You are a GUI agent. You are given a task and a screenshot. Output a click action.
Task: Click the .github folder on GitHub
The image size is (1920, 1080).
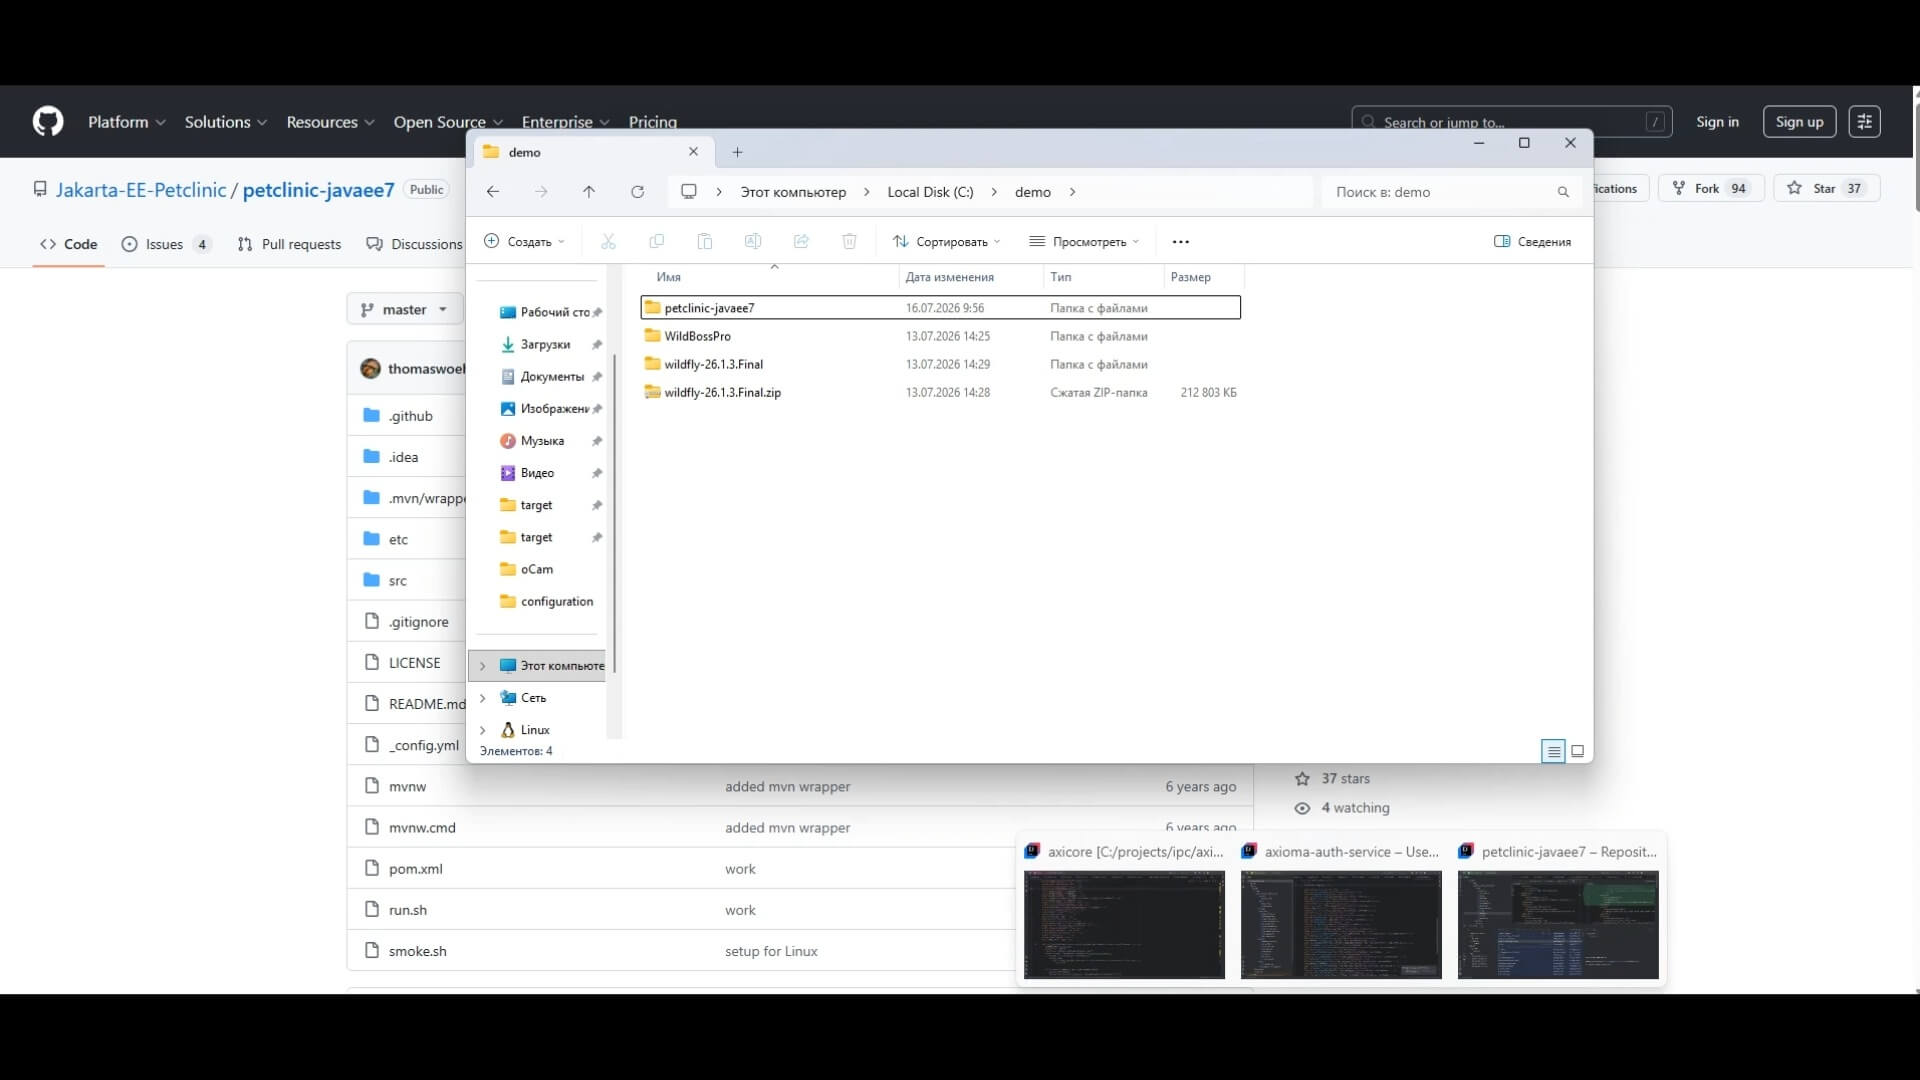[x=410, y=416]
